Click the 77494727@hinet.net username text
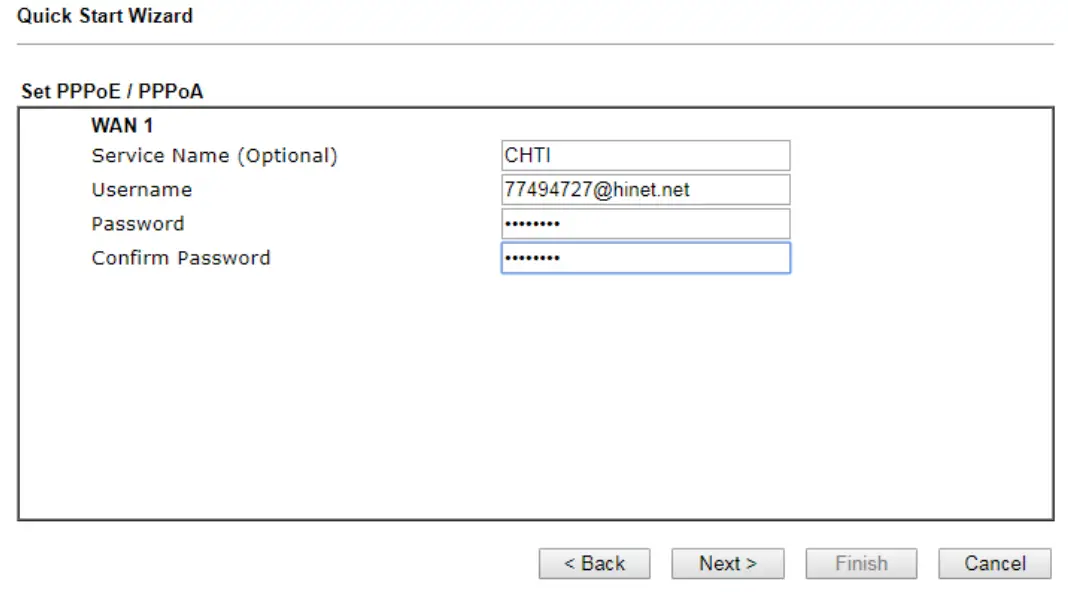 [597, 190]
